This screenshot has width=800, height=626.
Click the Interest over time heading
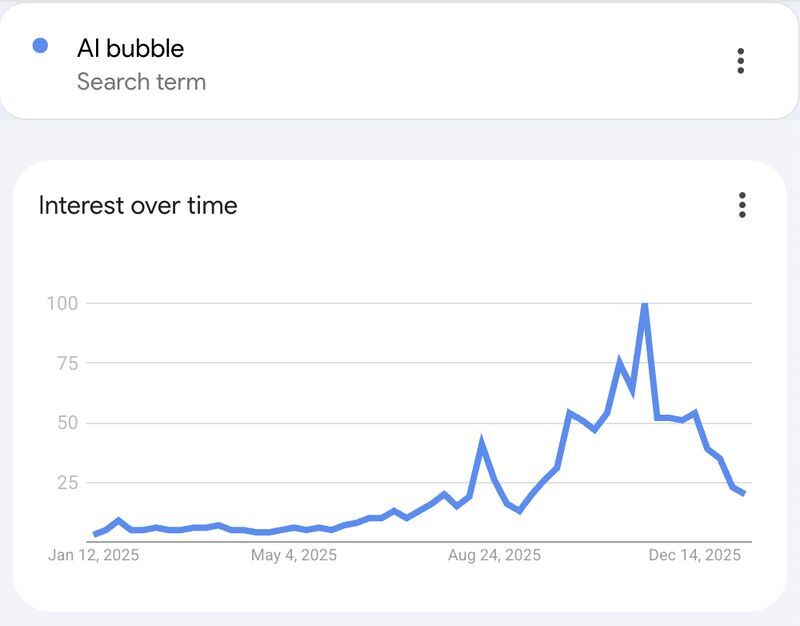pos(138,206)
